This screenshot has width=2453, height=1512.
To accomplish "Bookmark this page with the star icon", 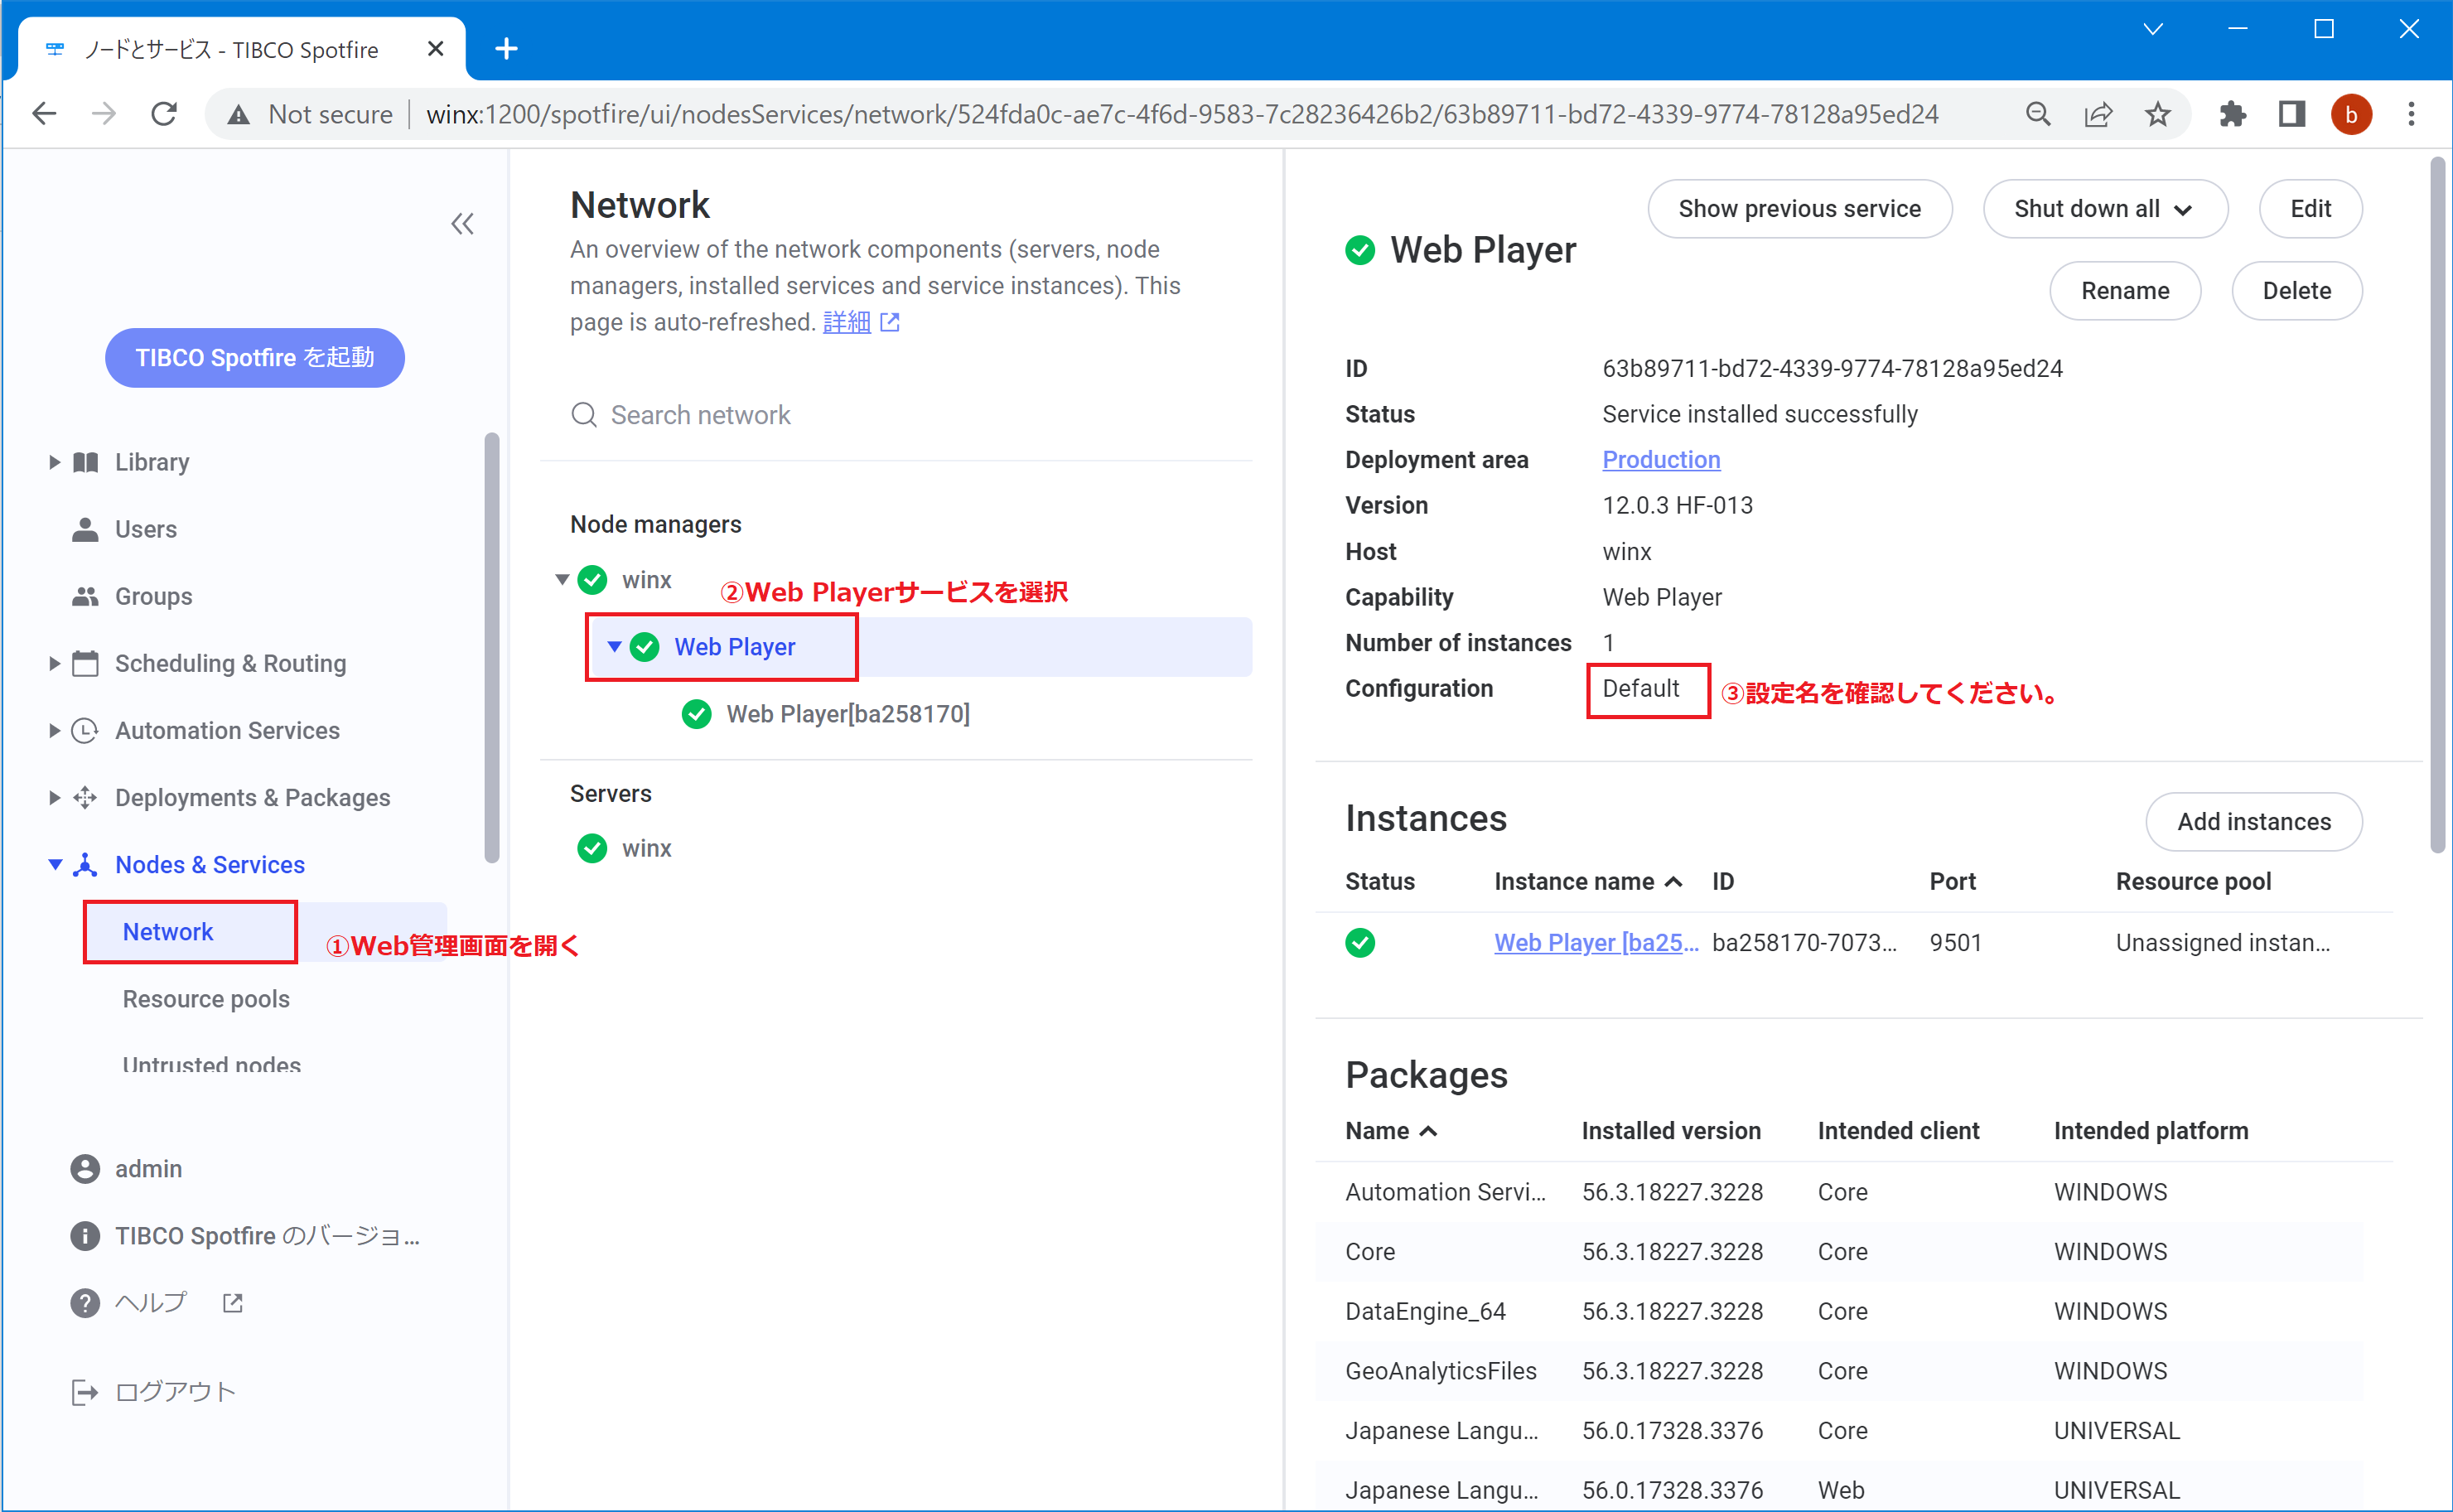I will [2158, 114].
